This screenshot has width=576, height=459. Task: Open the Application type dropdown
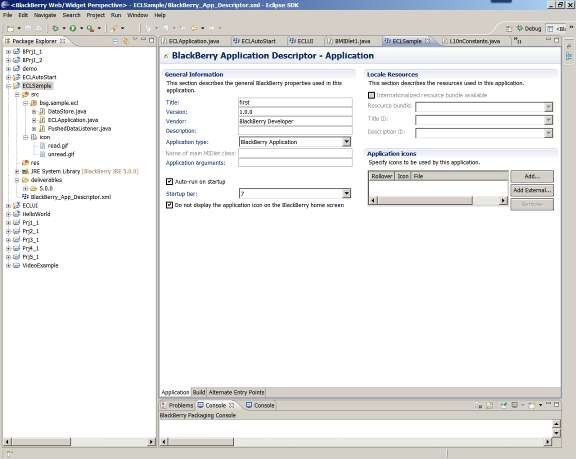coord(346,142)
